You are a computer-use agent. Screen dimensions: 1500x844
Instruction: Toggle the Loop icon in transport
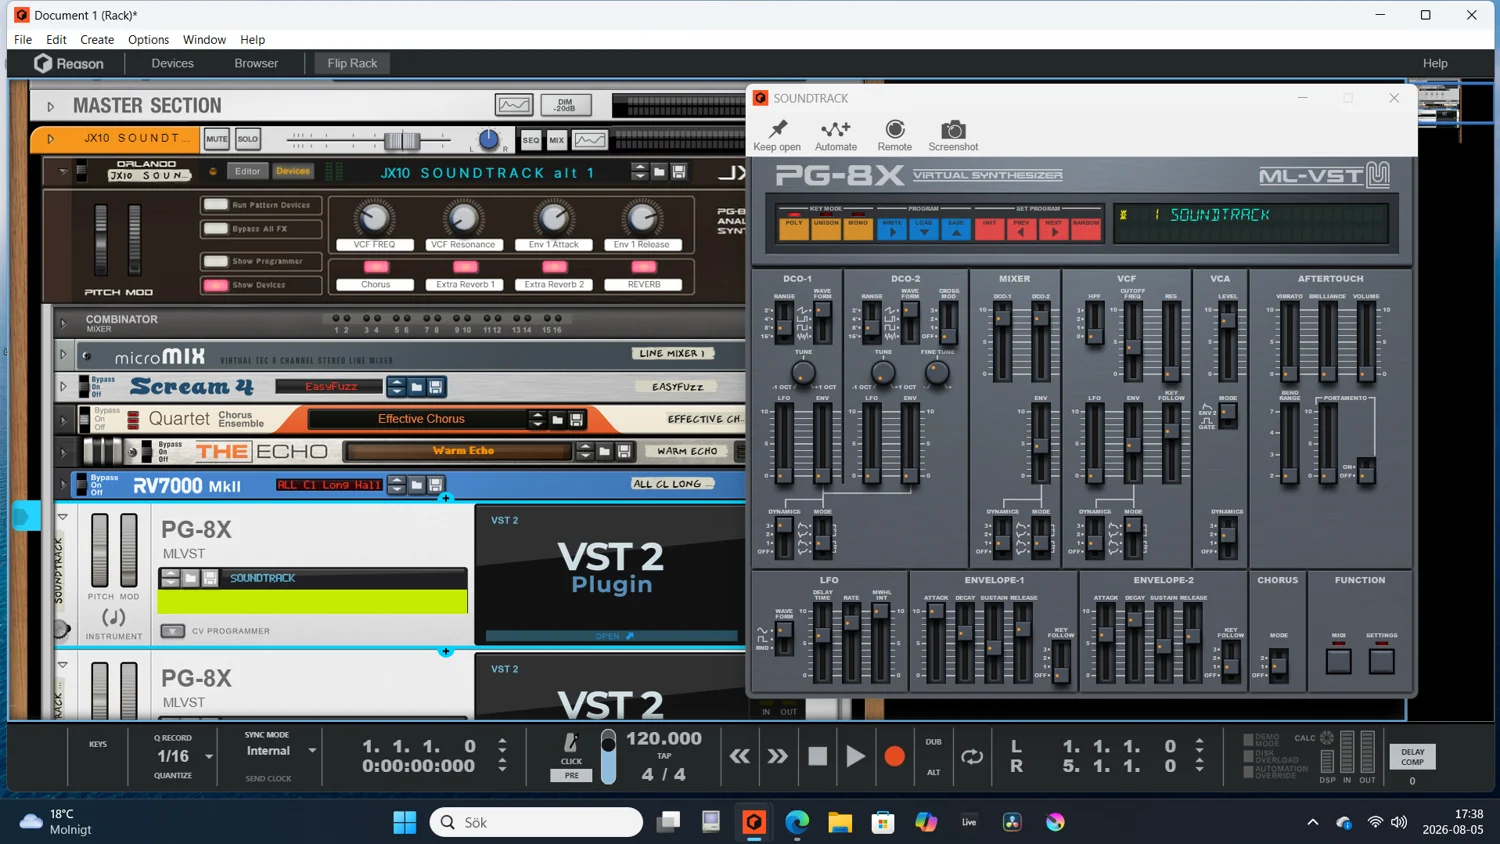972,757
